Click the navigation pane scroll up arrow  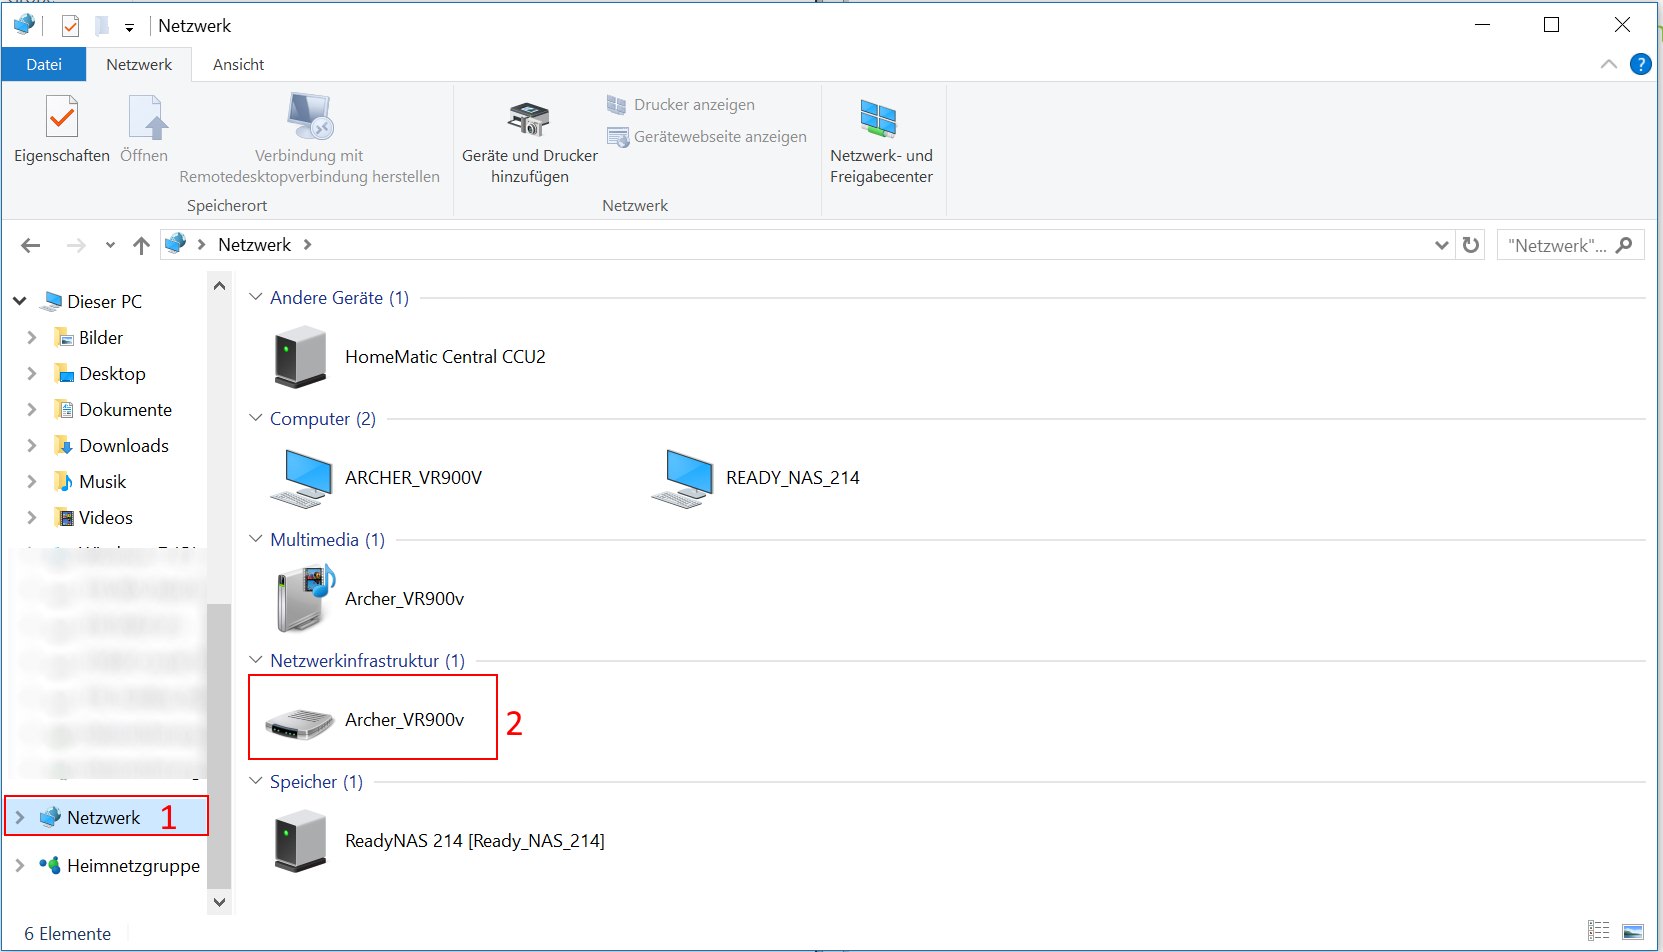(x=219, y=286)
